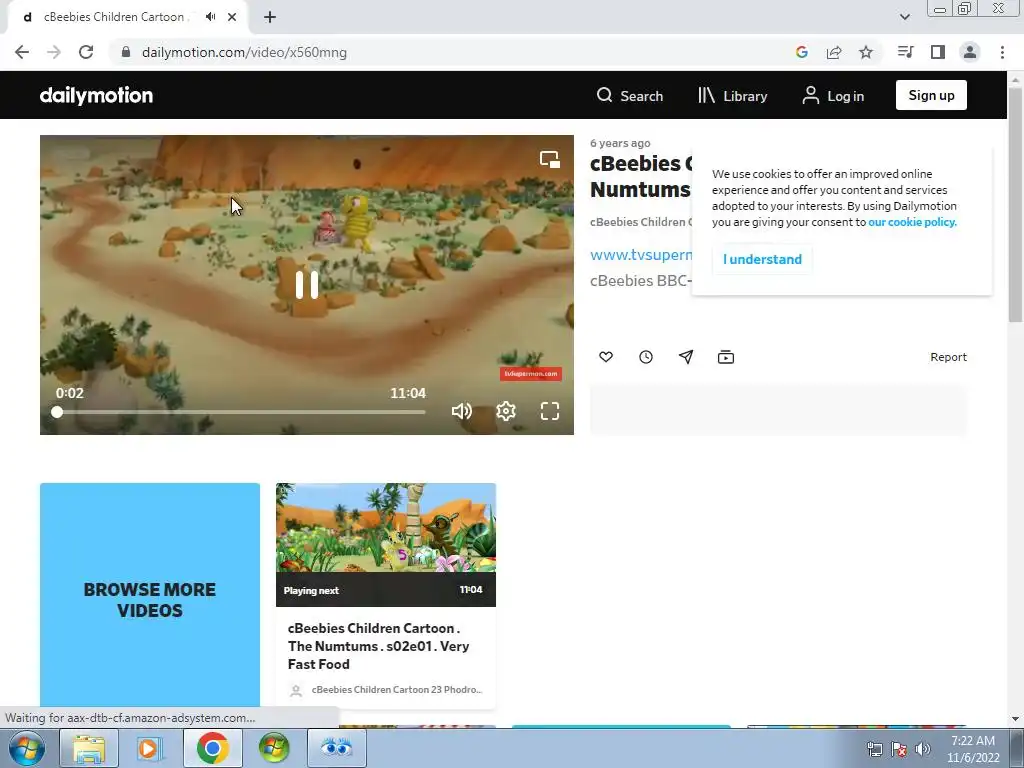Share this page icon in toolbar
1024x768 pixels.
click(833, 52)
